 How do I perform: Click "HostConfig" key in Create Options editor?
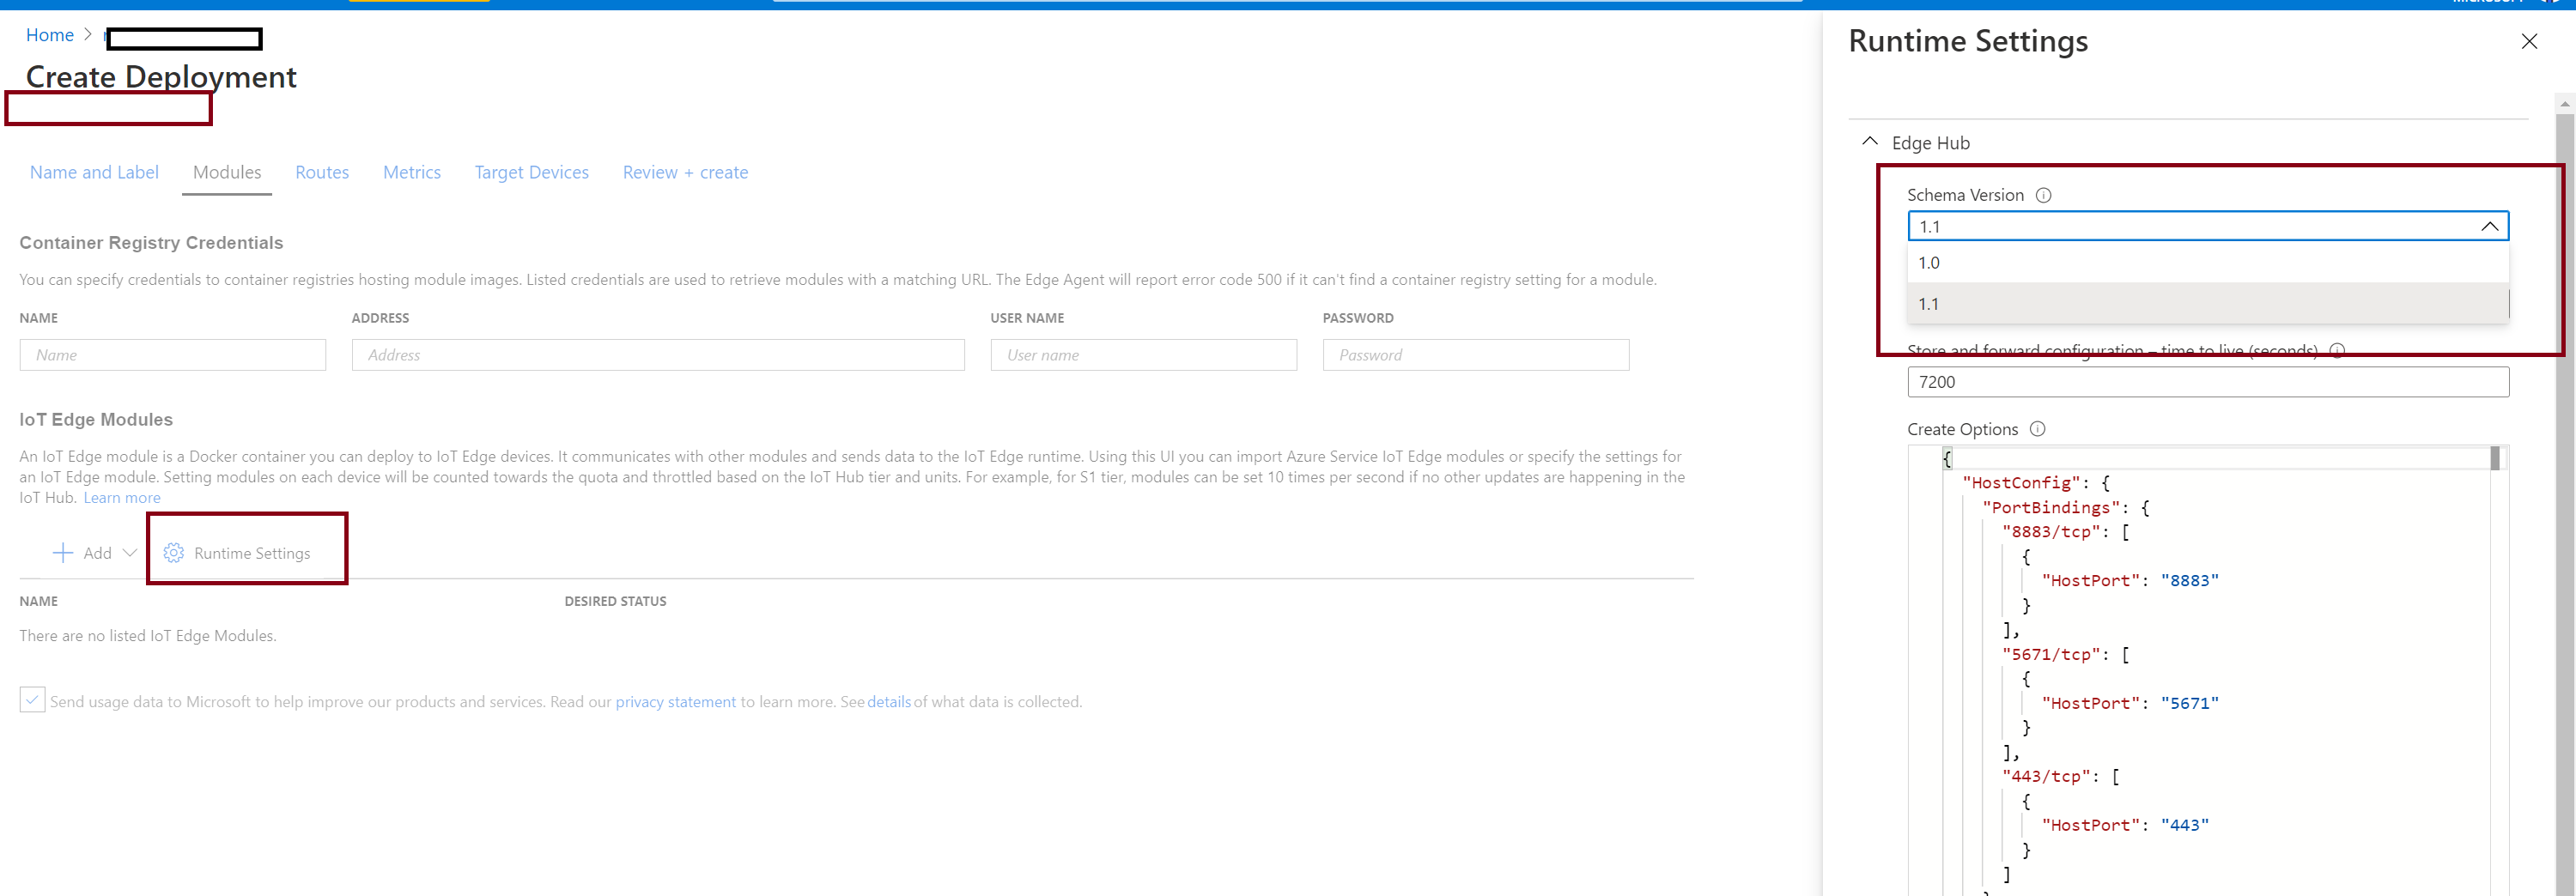tap(2021, 483)
